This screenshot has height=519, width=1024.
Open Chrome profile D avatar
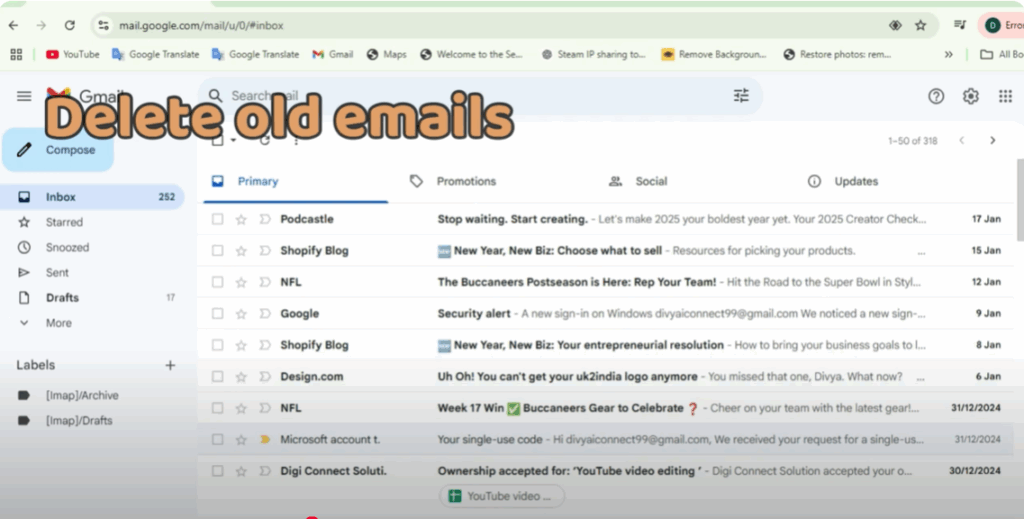click(x=993, y=25)
